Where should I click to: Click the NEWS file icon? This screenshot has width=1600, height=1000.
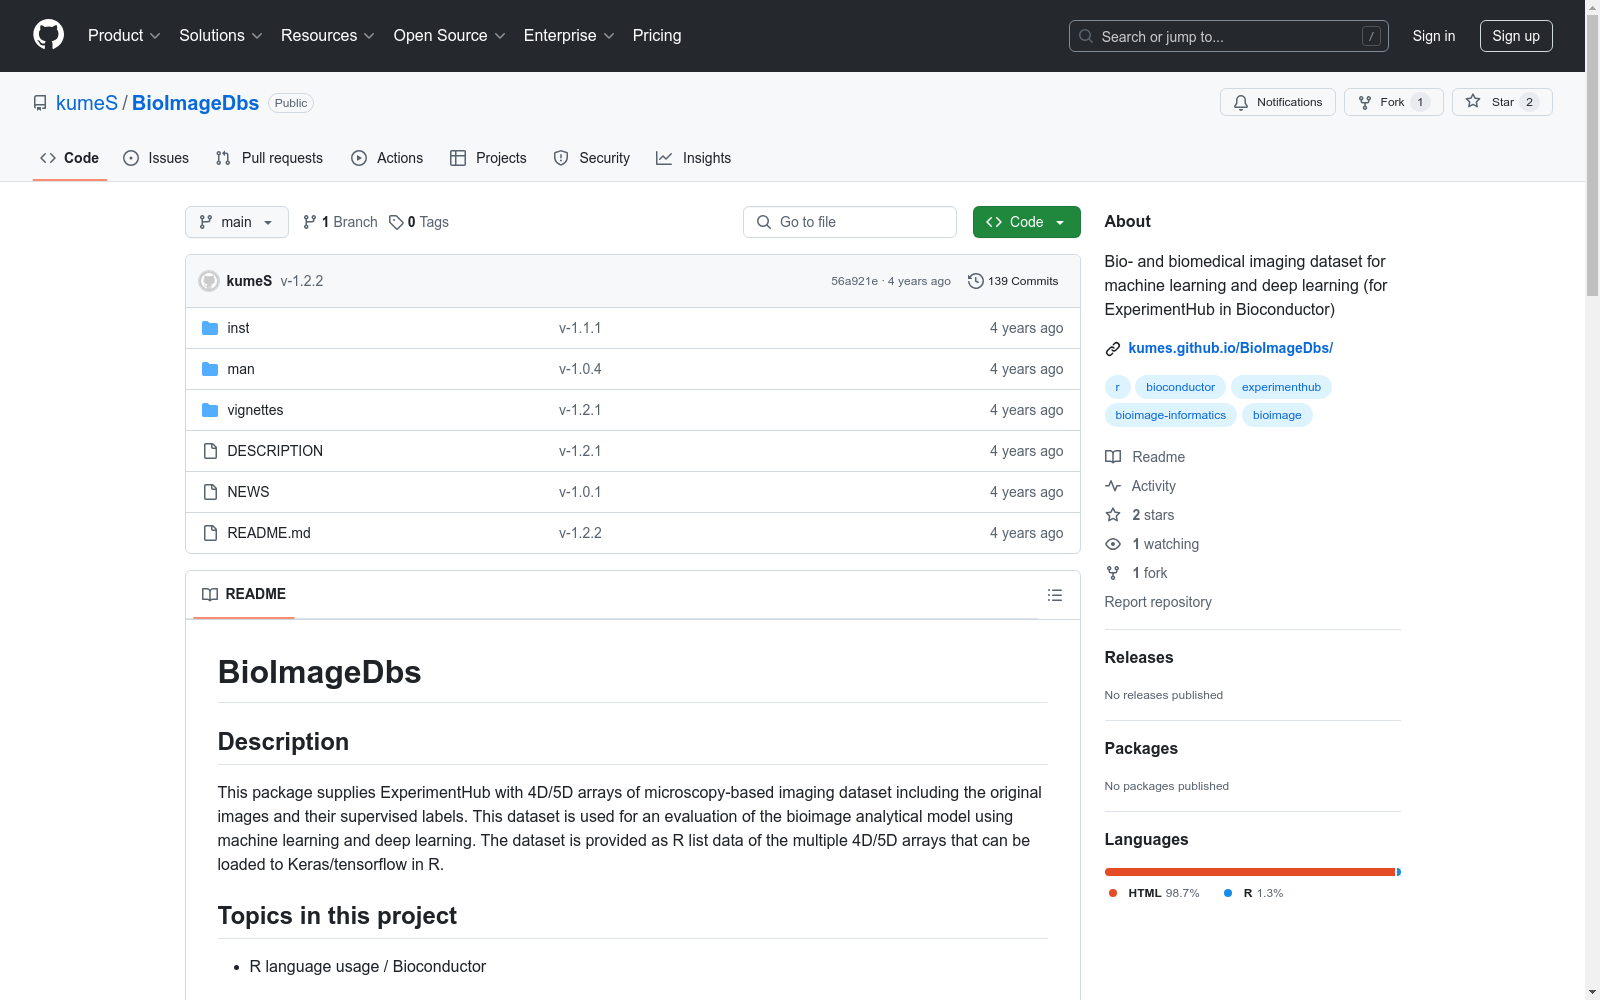(210, 492)
